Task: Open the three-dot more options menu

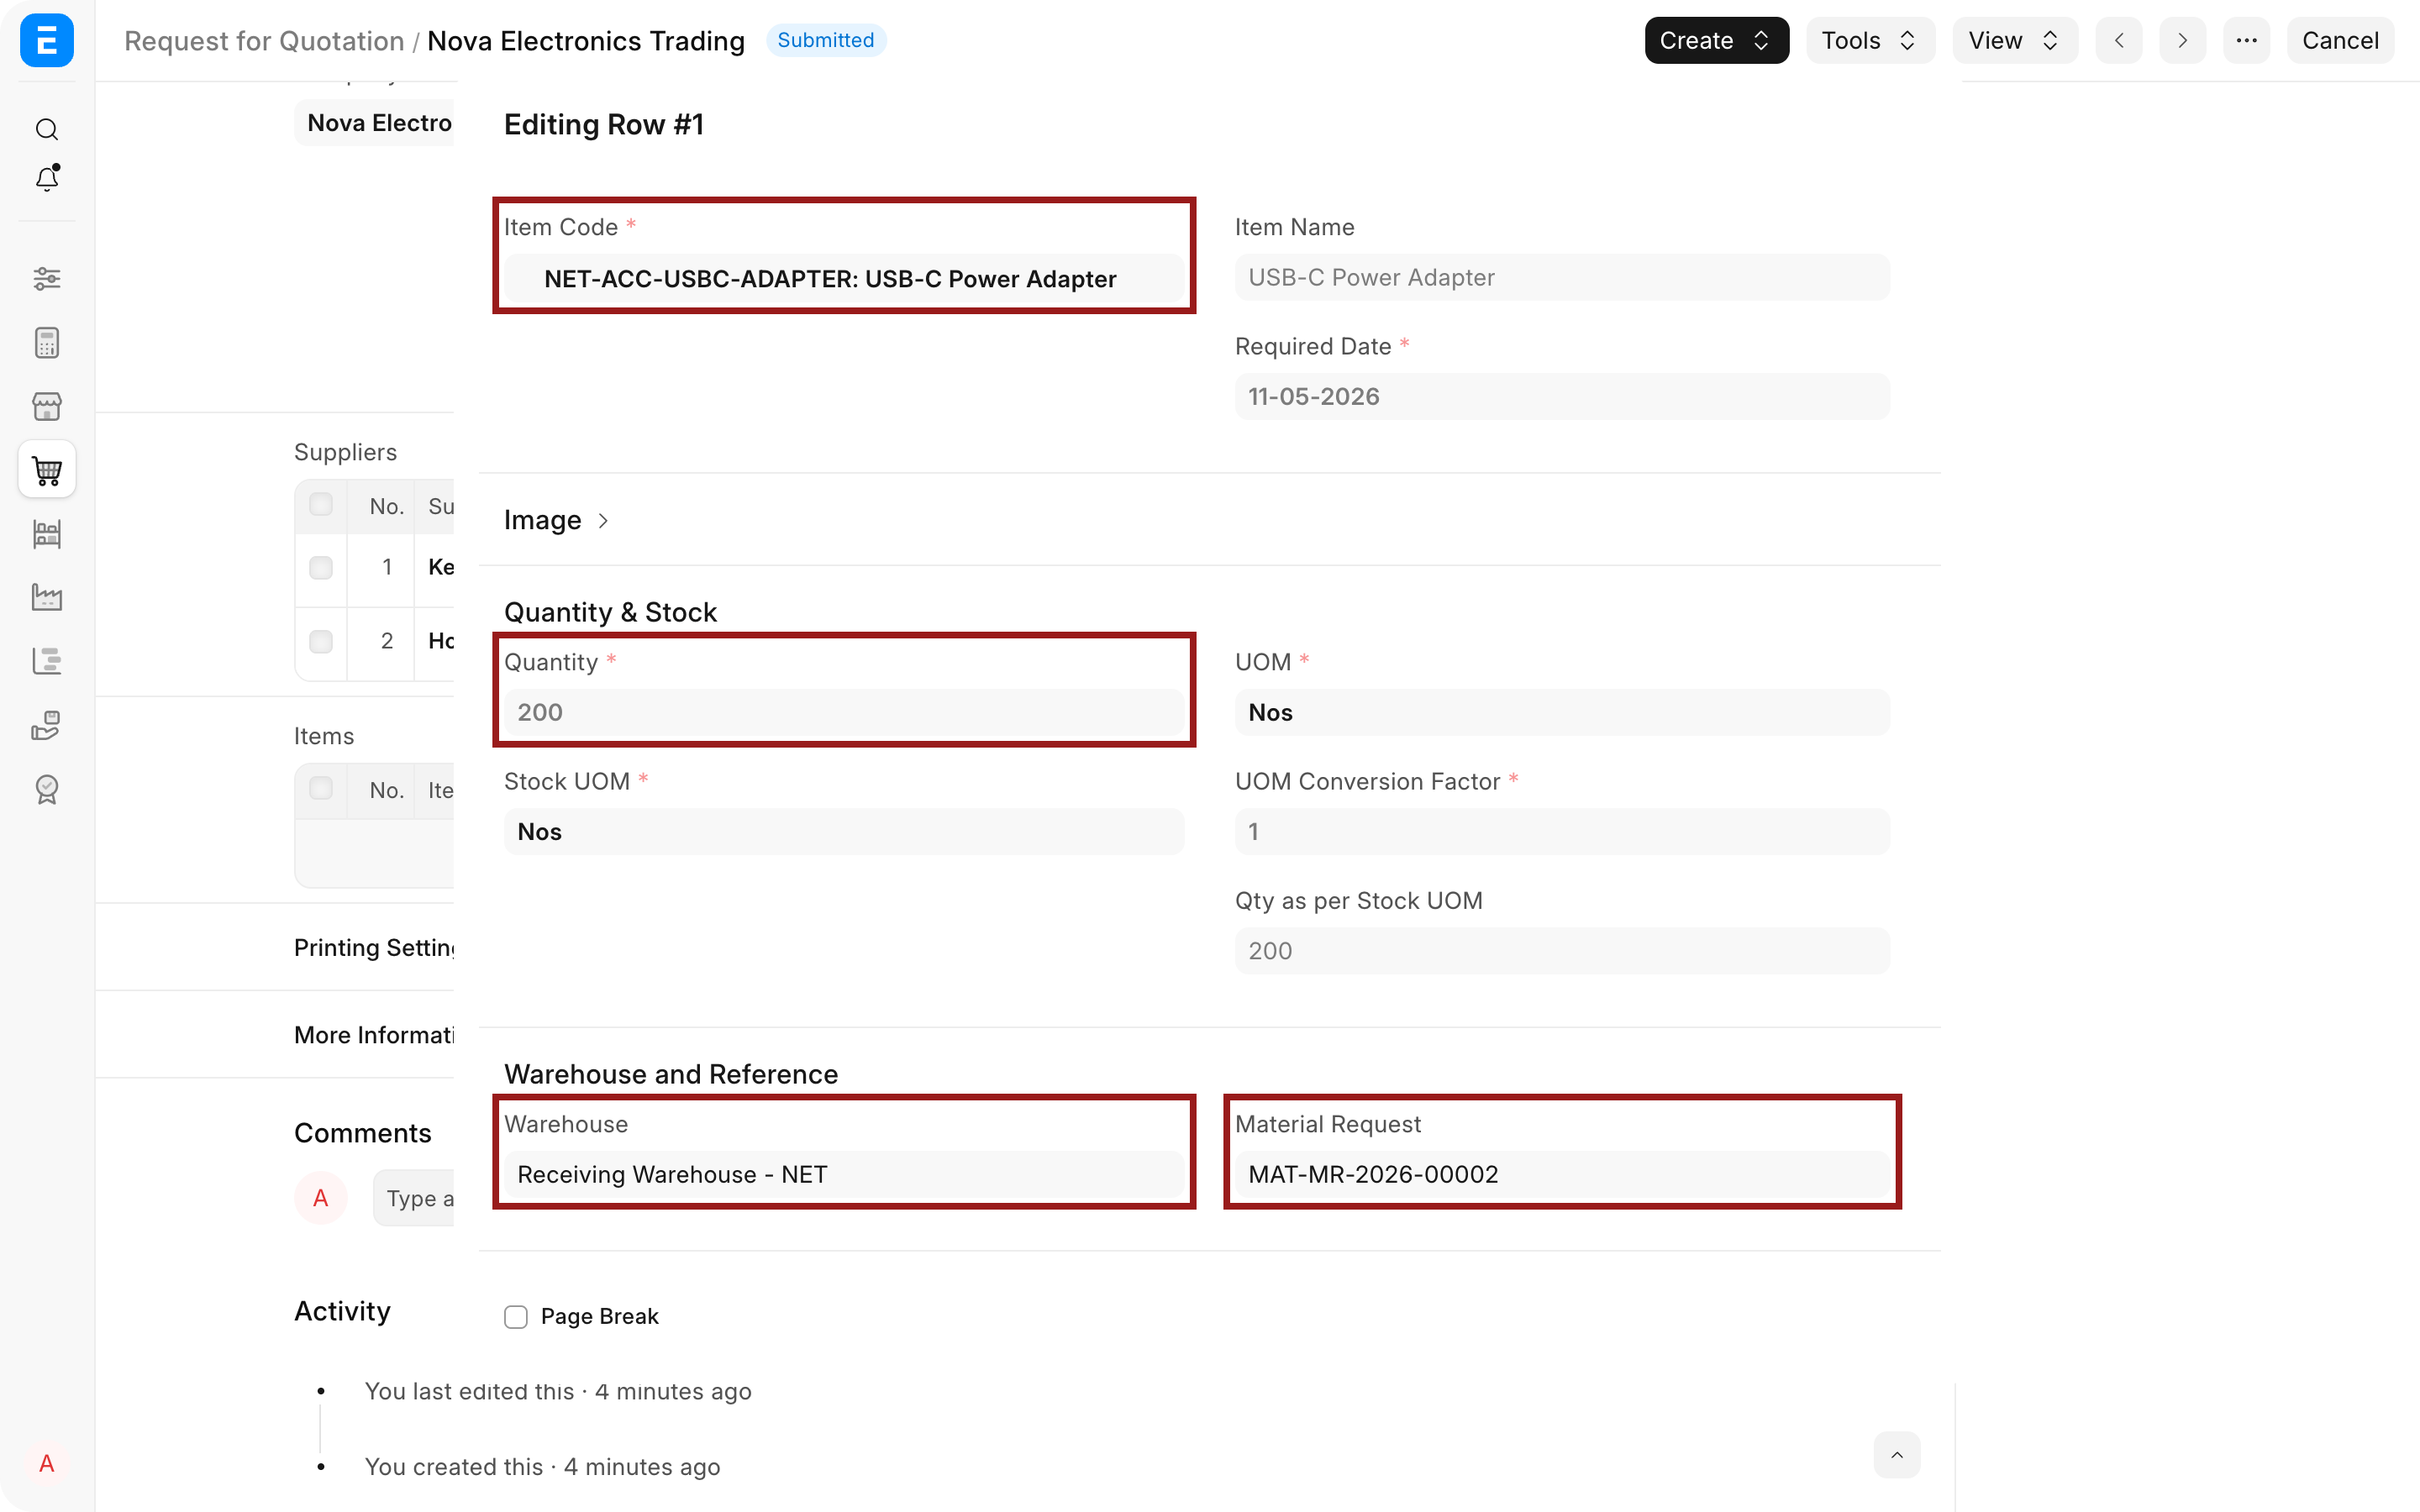Action: click(2246, 40)
